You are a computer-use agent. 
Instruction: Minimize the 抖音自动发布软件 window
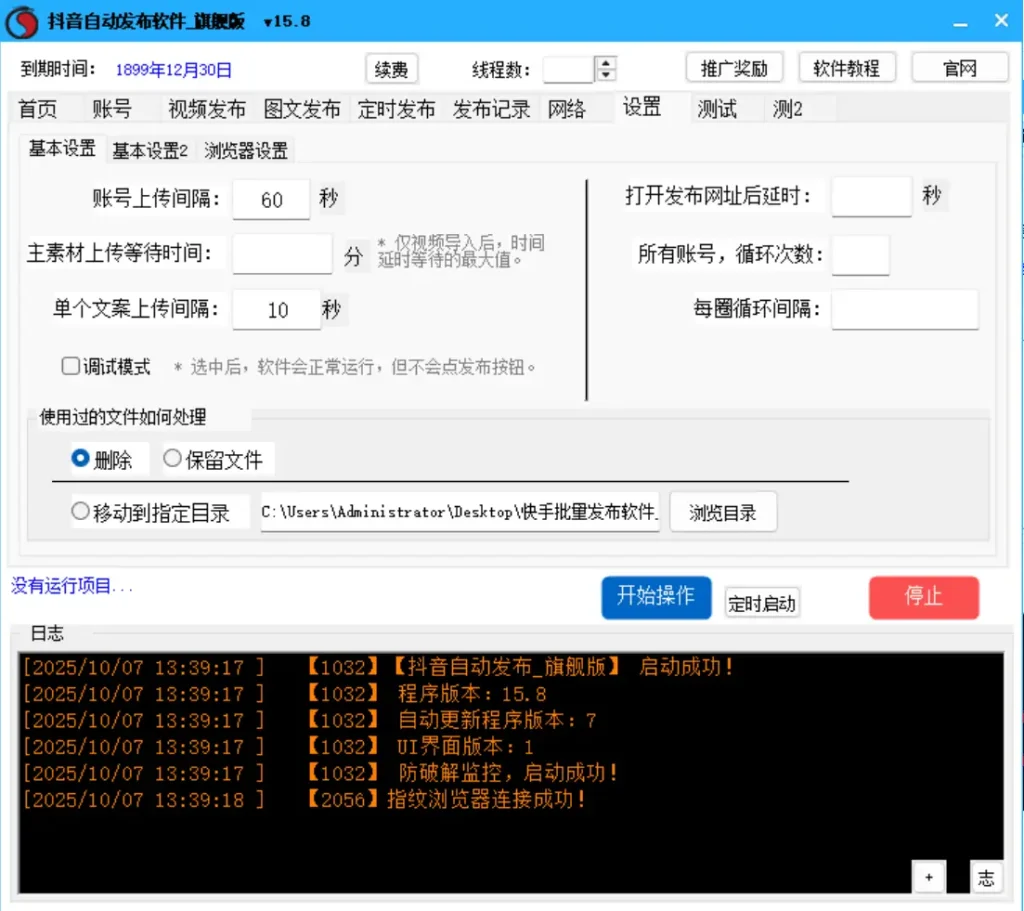(959, 21)
